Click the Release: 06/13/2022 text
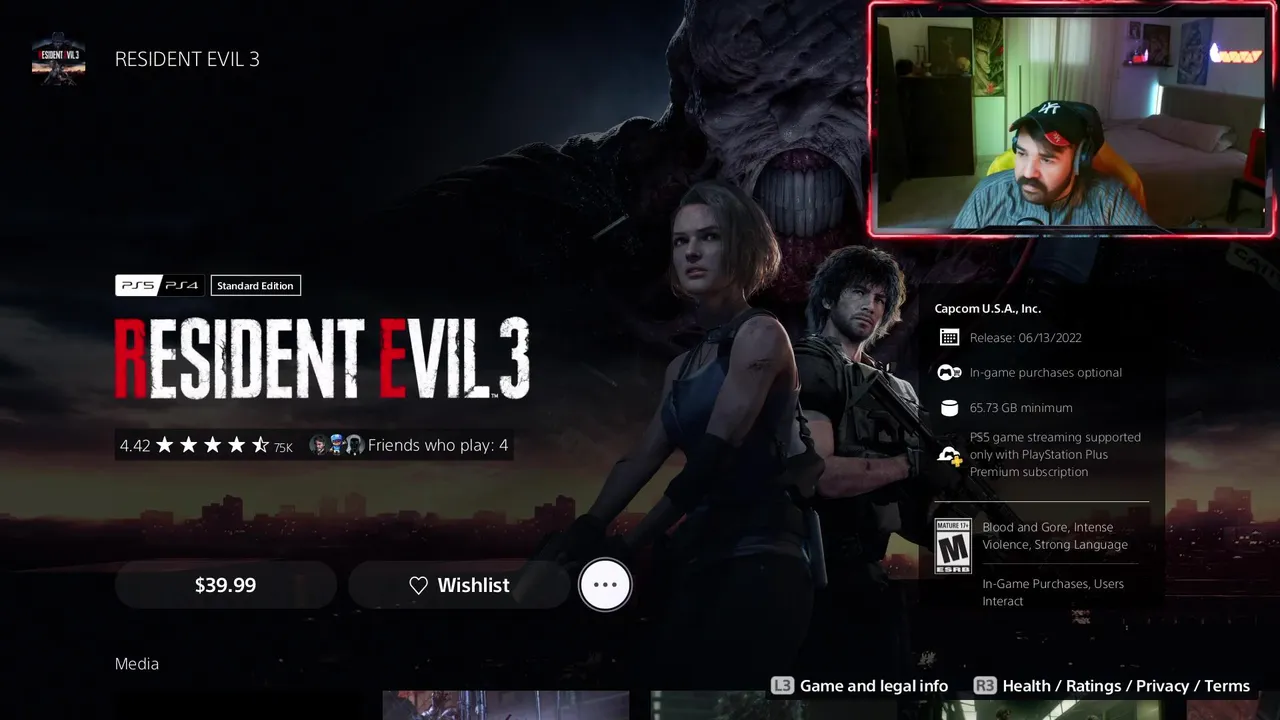 coord(1026,338)
